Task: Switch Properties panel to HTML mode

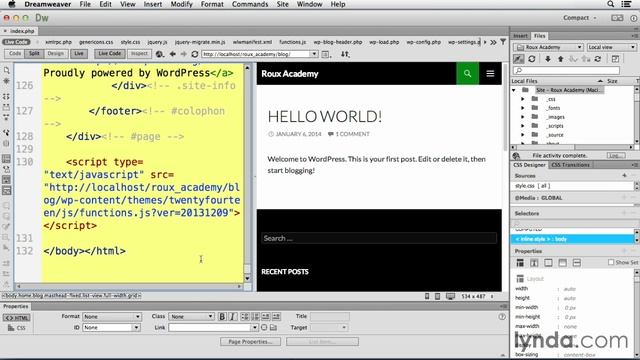Action: pyautogui.click(x=17, y=318)
